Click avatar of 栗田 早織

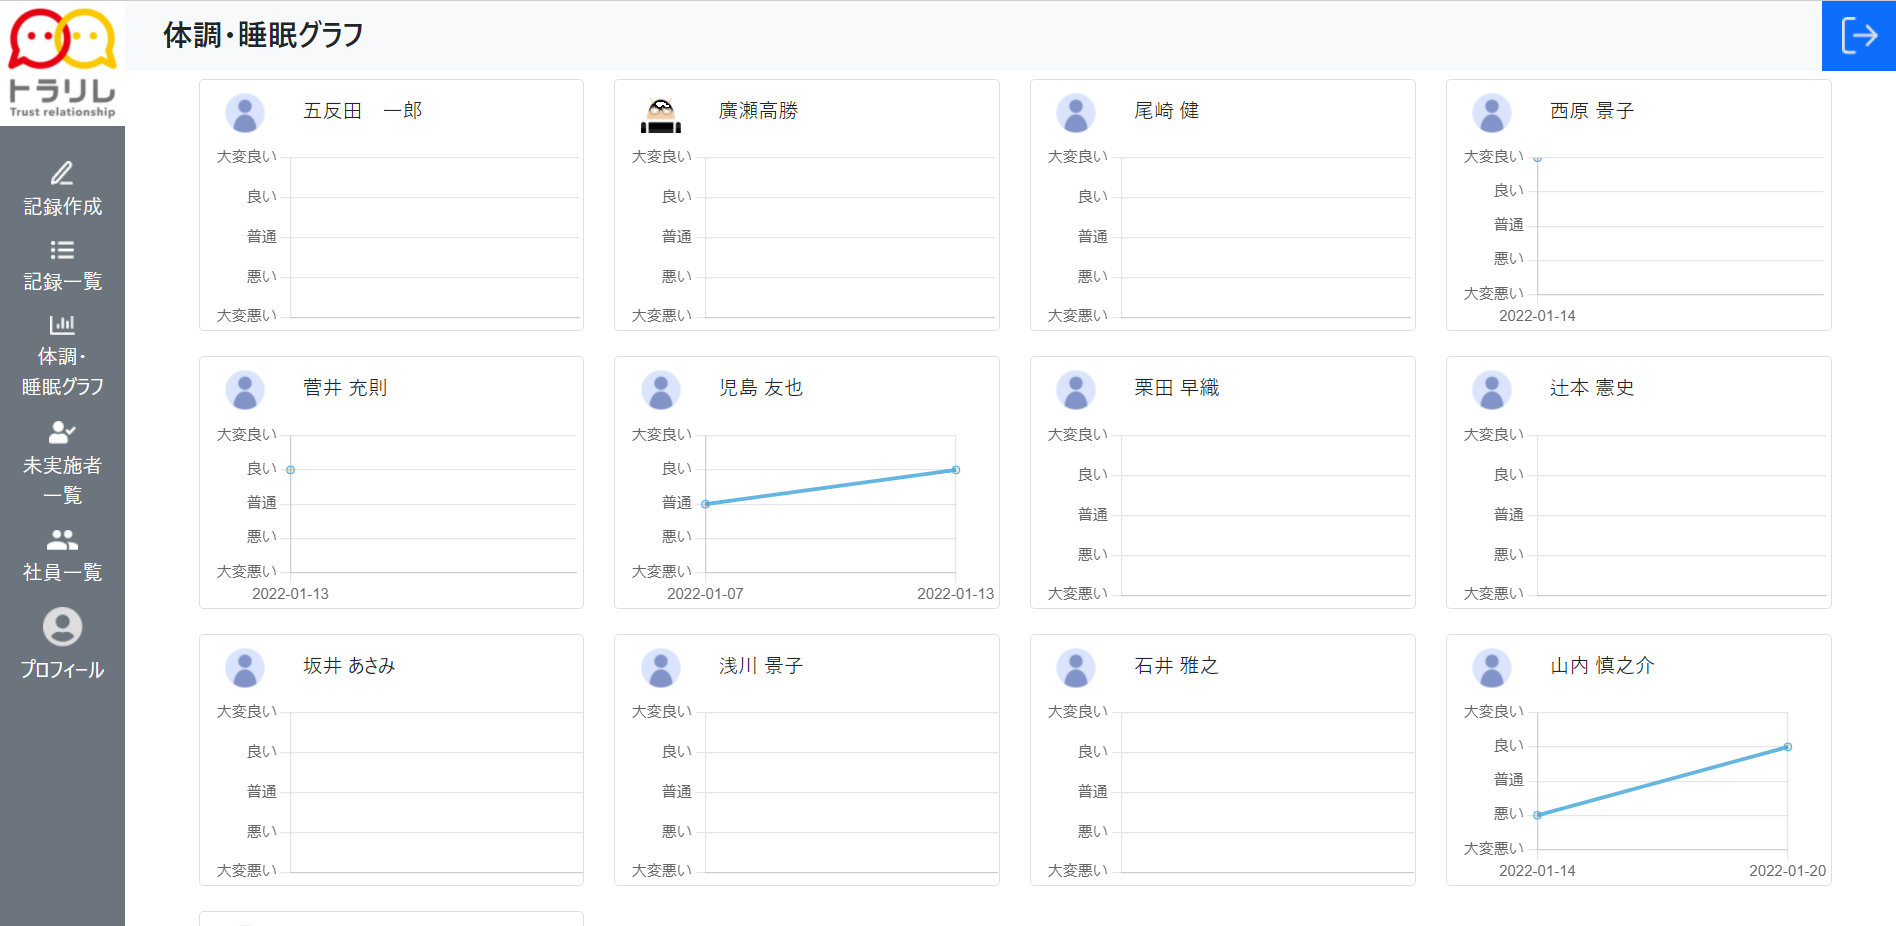(x=1076, y=390)
